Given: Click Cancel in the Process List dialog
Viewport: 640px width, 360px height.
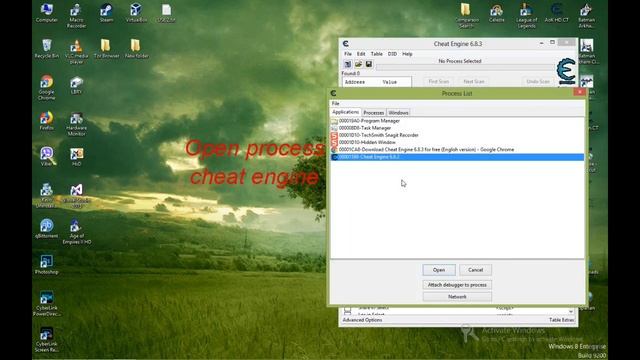Looking at the screenshot, I should 476,270.
